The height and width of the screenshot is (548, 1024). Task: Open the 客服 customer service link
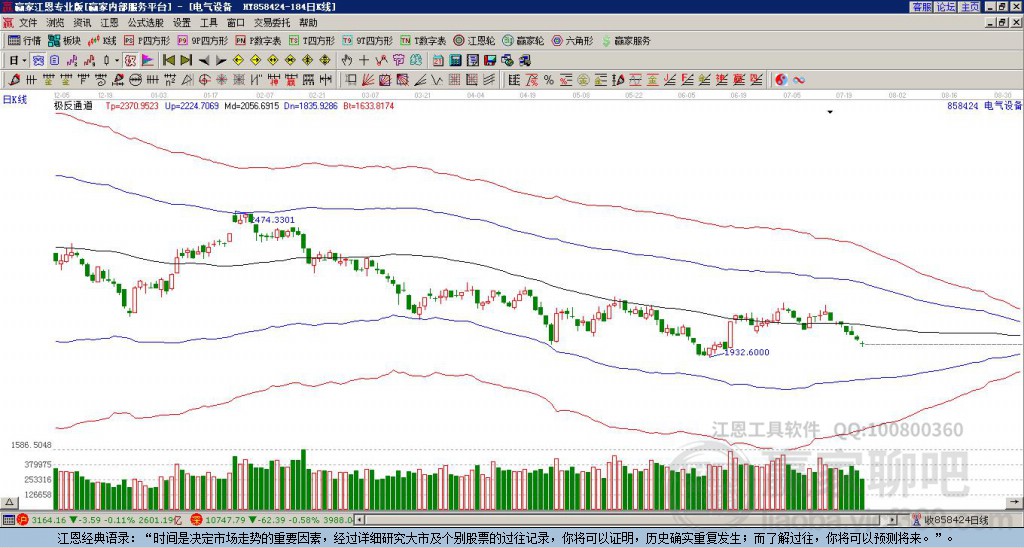921,7
